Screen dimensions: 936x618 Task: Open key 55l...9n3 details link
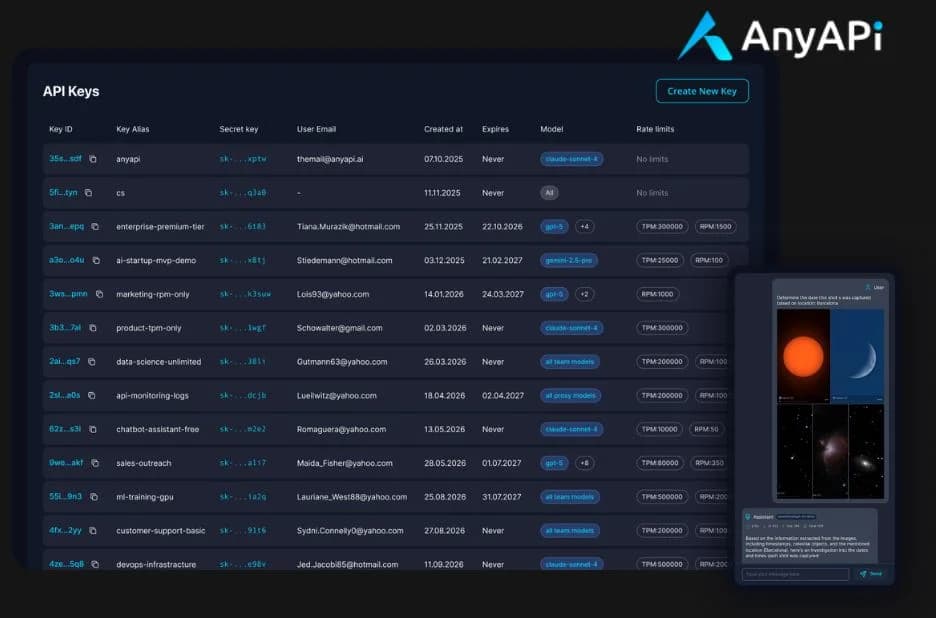pyautogui.click(x=66, y=497)
